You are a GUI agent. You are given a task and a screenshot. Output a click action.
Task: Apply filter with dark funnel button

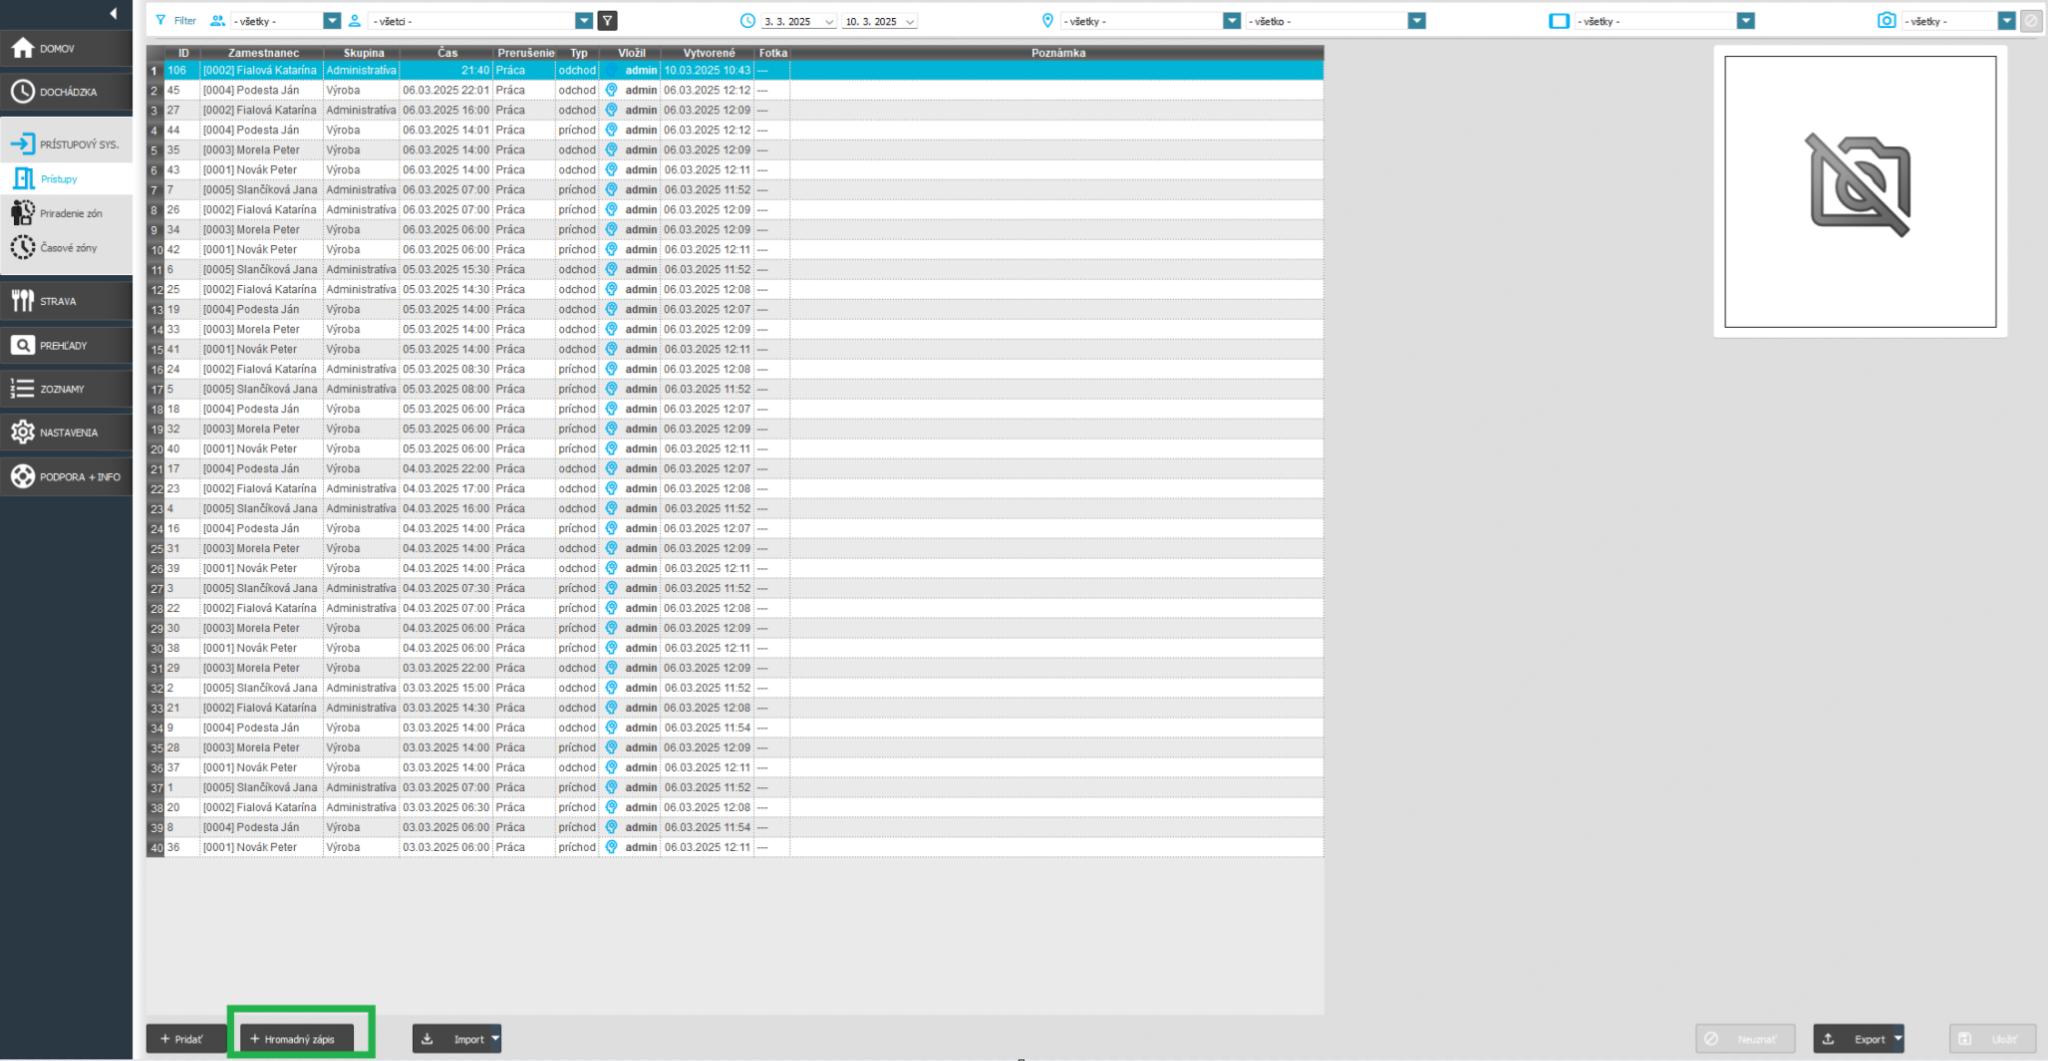tap(607, 20)
